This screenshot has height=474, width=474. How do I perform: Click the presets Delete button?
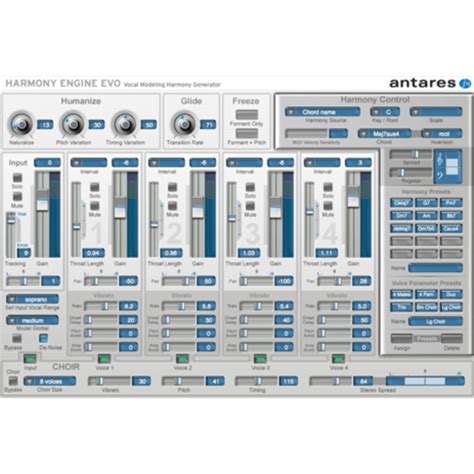pyautogui.click(x=452, y=339)
